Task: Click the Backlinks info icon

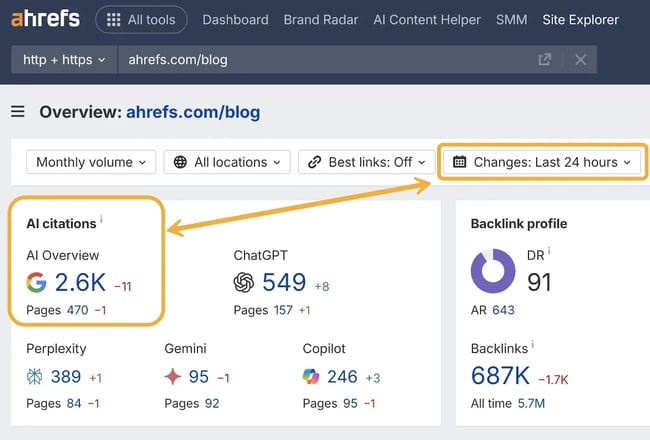Action: coord(533,344)
